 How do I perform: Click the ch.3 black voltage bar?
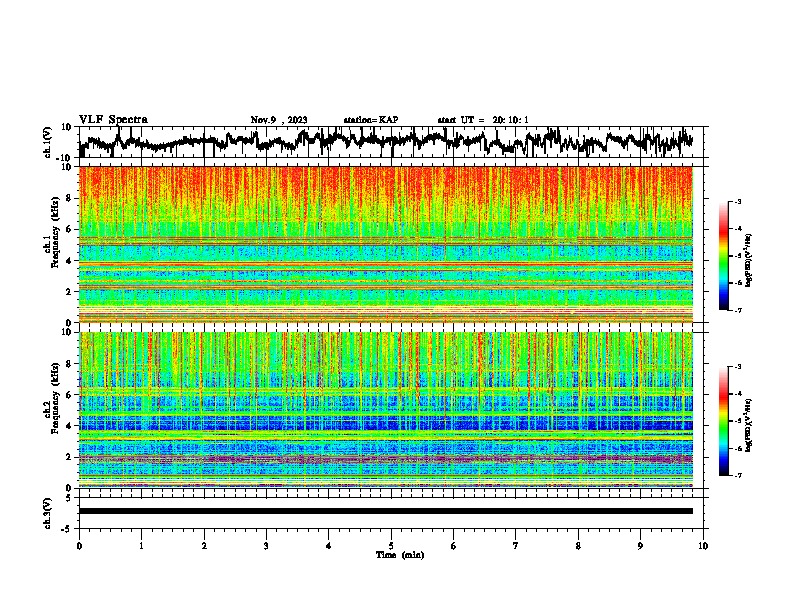click(386, 511)
